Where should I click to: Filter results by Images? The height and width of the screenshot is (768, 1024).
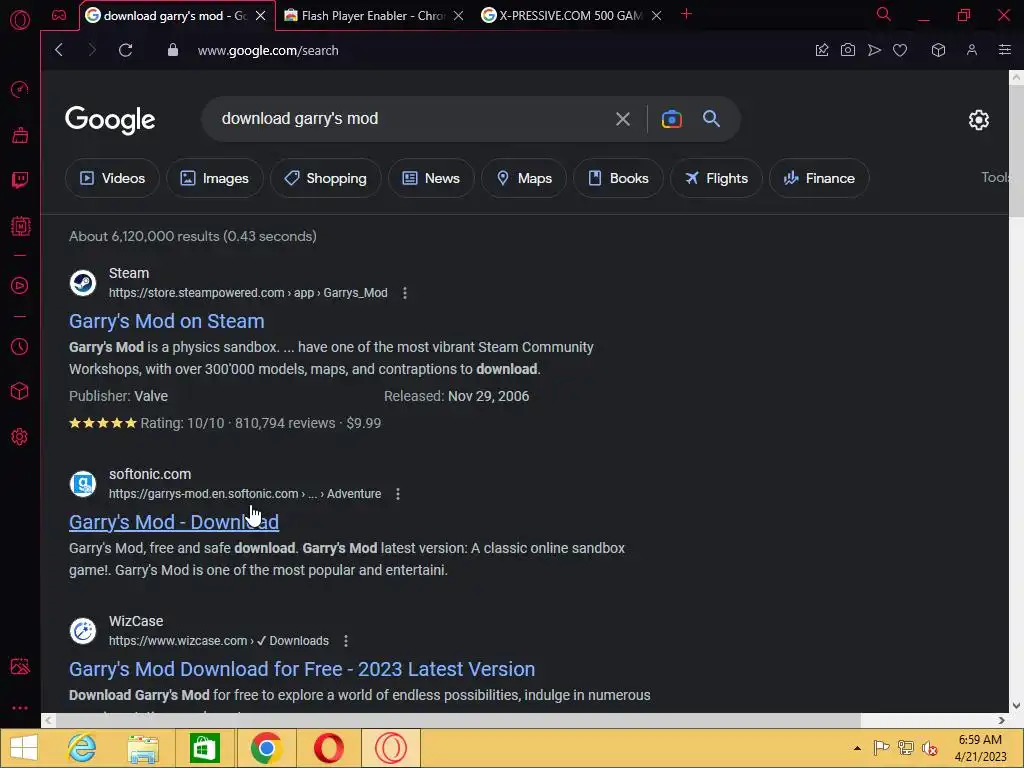tap(215, 178)
